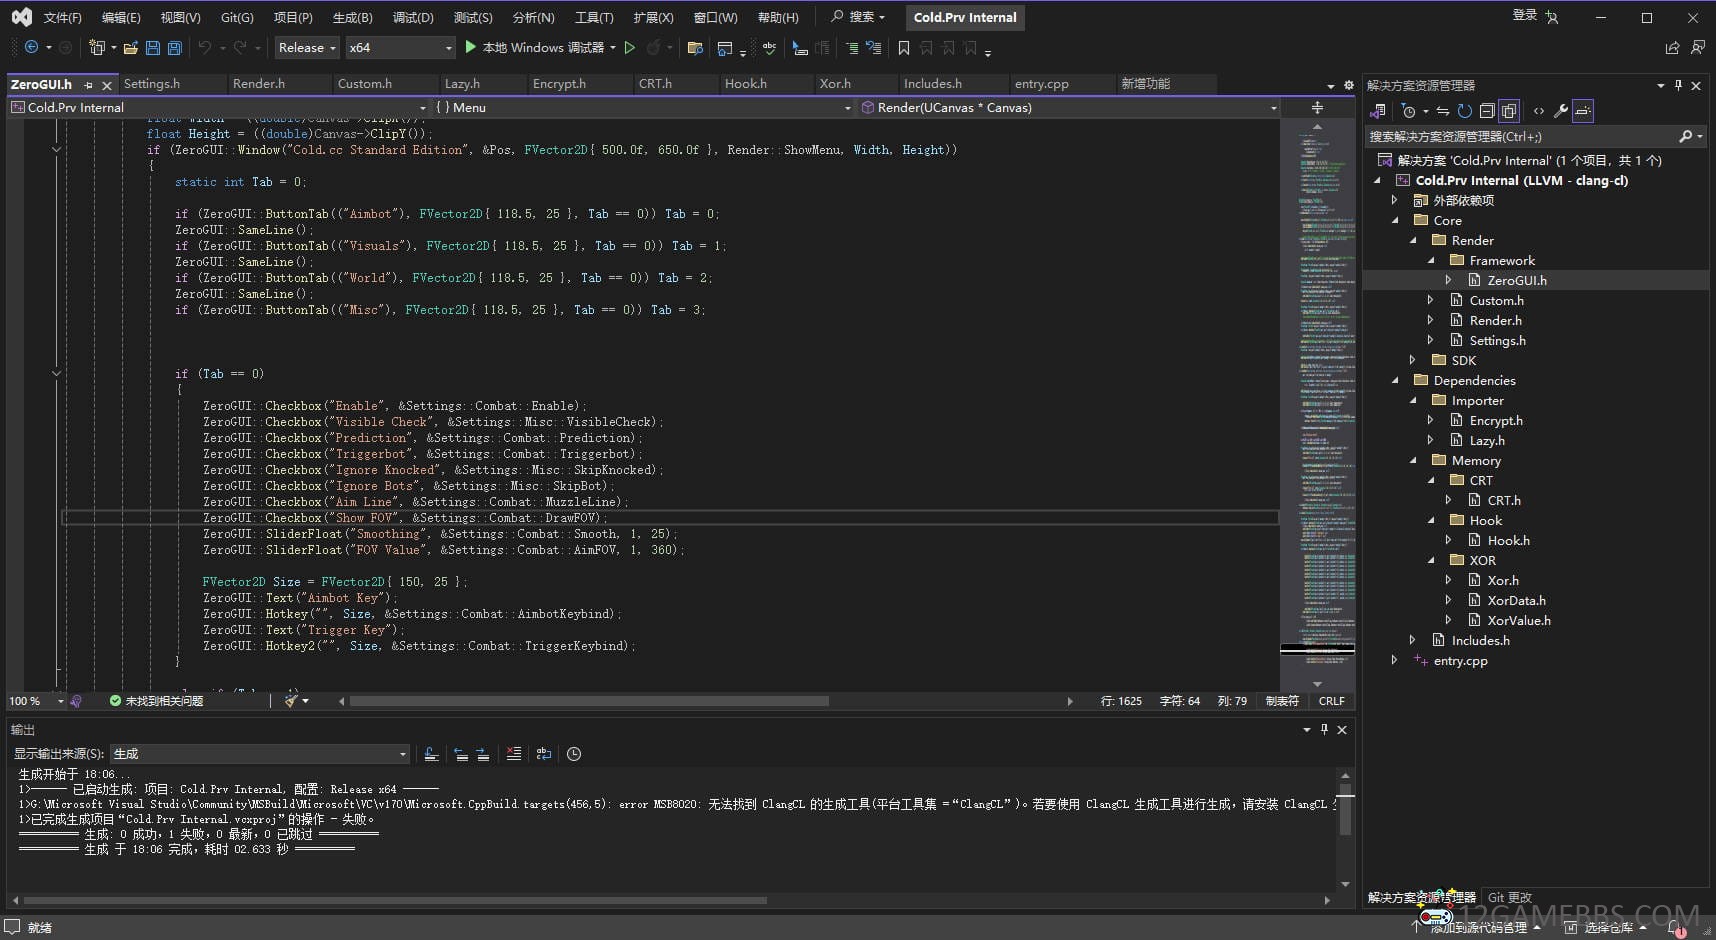The image size is (1716, 940).
Task: Save all files with the stacked floppy-disk icon
Action: coord(175,47)
